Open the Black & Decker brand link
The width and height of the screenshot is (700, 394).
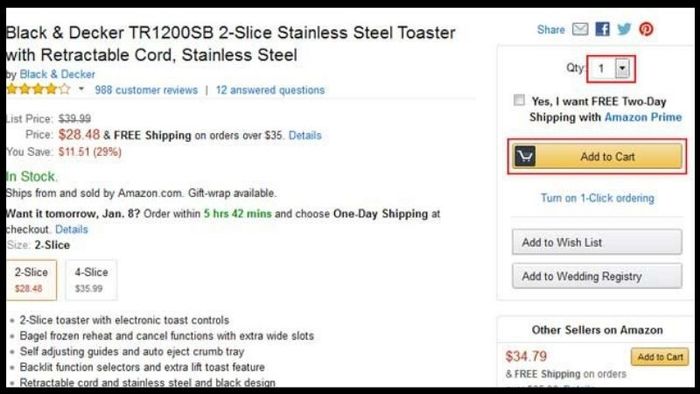tap(57, 74)
